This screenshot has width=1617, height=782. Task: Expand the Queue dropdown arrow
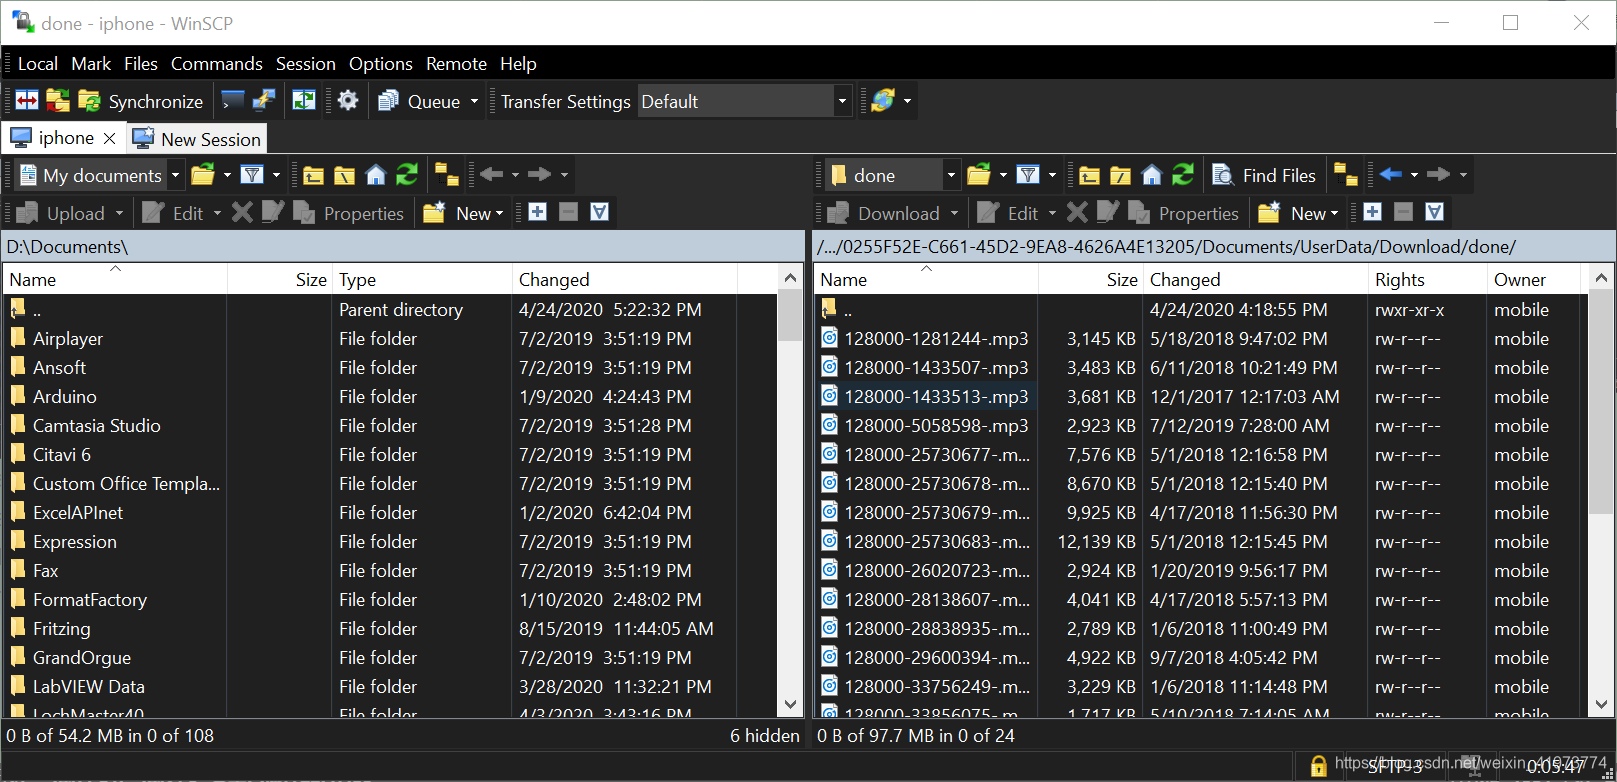click(474, 101)
